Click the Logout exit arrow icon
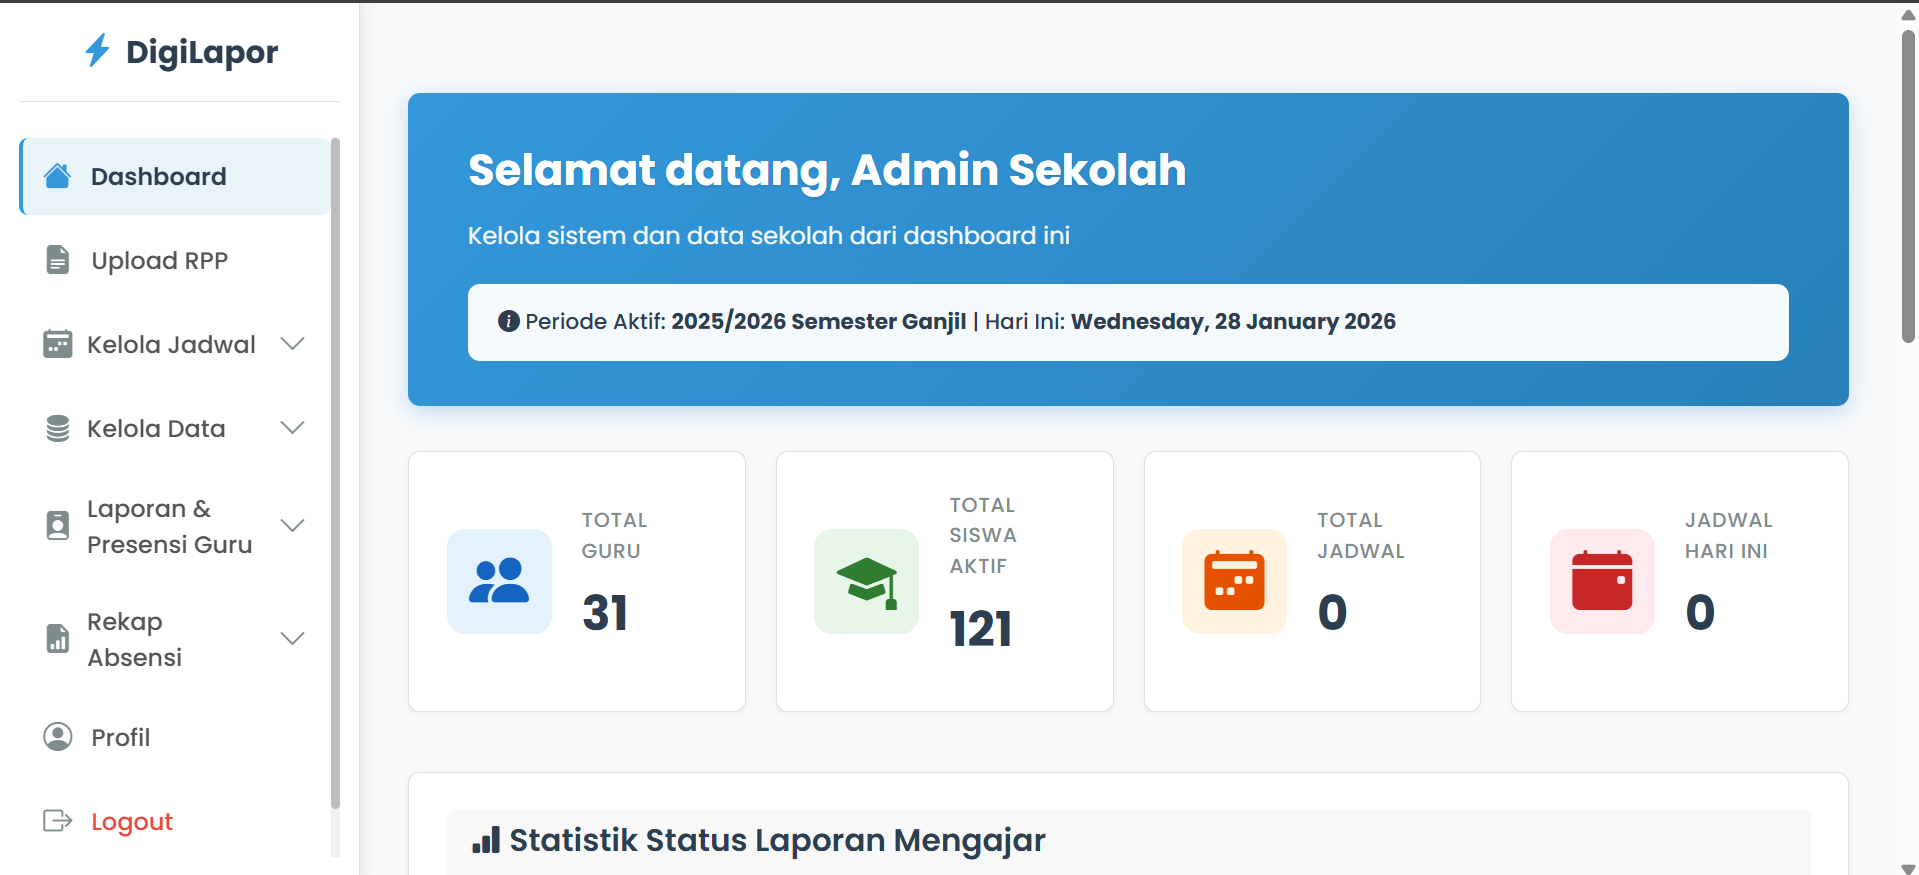 58,821
